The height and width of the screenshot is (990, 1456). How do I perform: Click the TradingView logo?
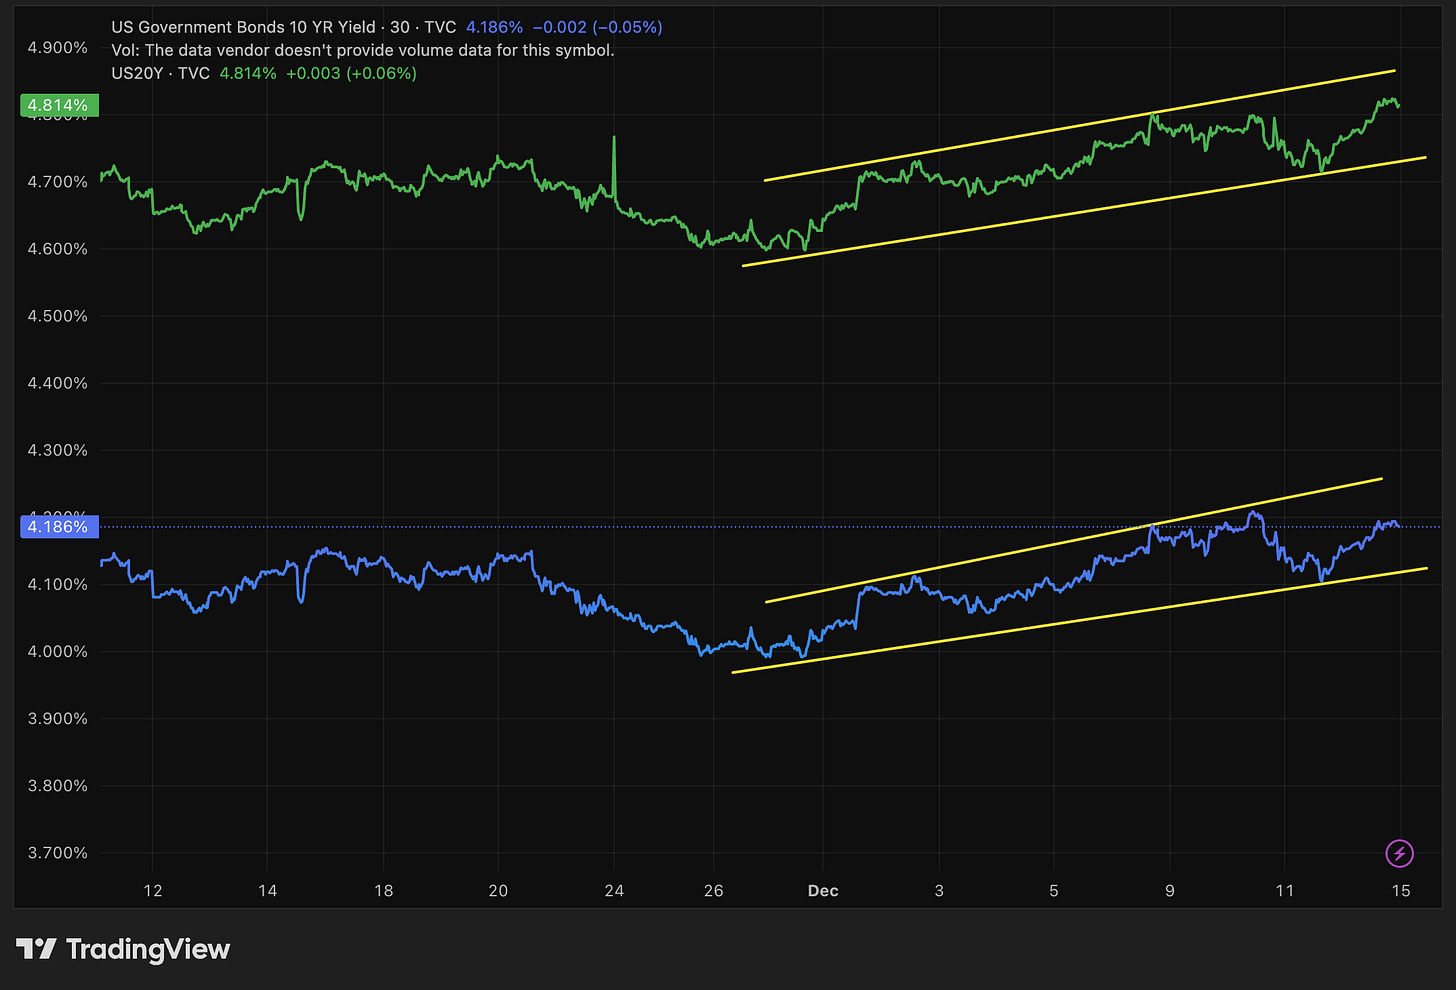pos(123,949)
